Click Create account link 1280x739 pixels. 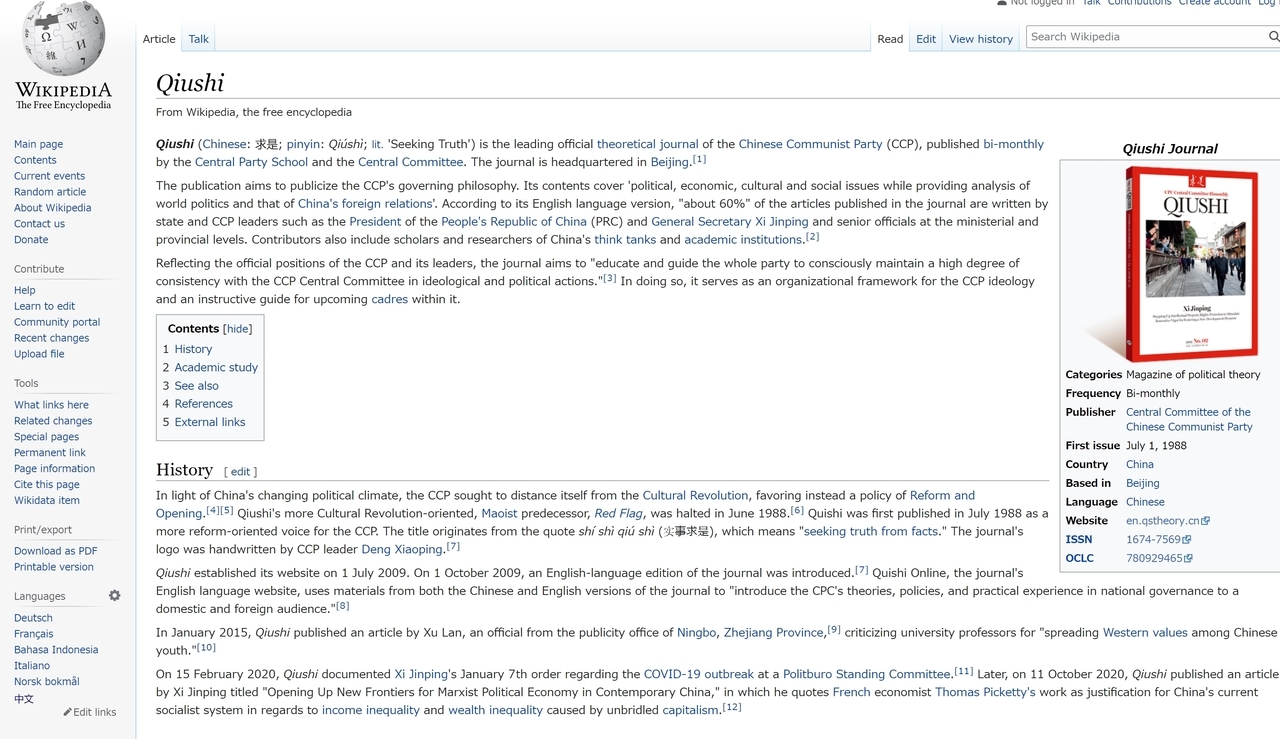click(1215, 3)
